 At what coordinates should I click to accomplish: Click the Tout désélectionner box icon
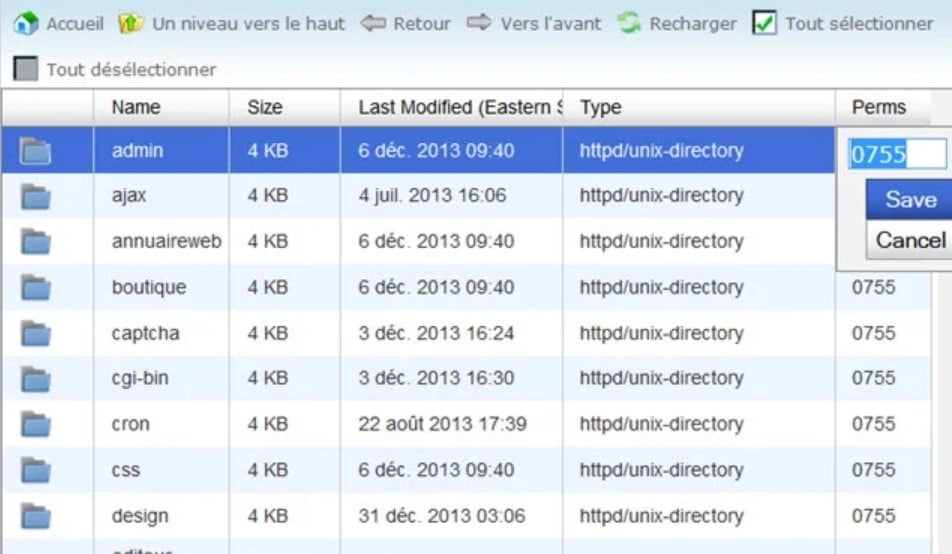pos(26,69)
